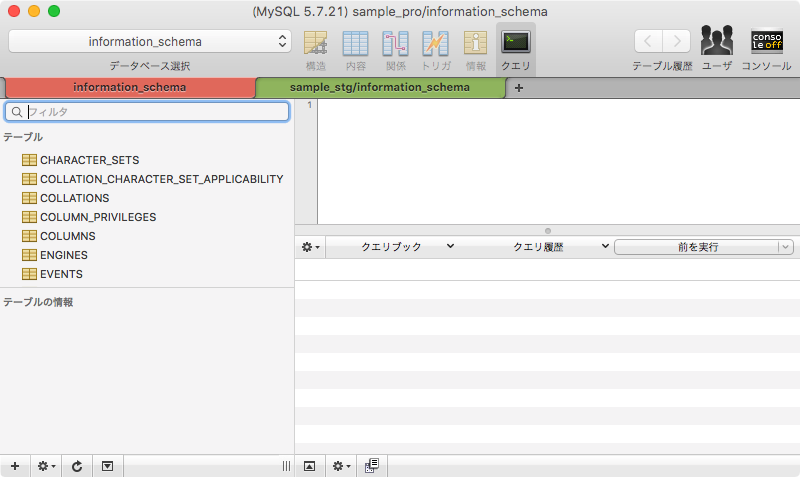Minimize the window with yellow button
The image size is (800, 477).
click(x=34, y=11)
